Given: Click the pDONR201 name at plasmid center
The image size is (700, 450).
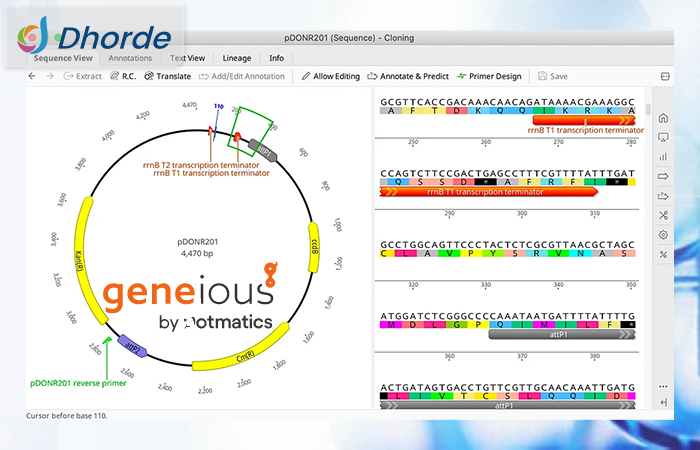Looking at the screenshot, I should 198,242.
